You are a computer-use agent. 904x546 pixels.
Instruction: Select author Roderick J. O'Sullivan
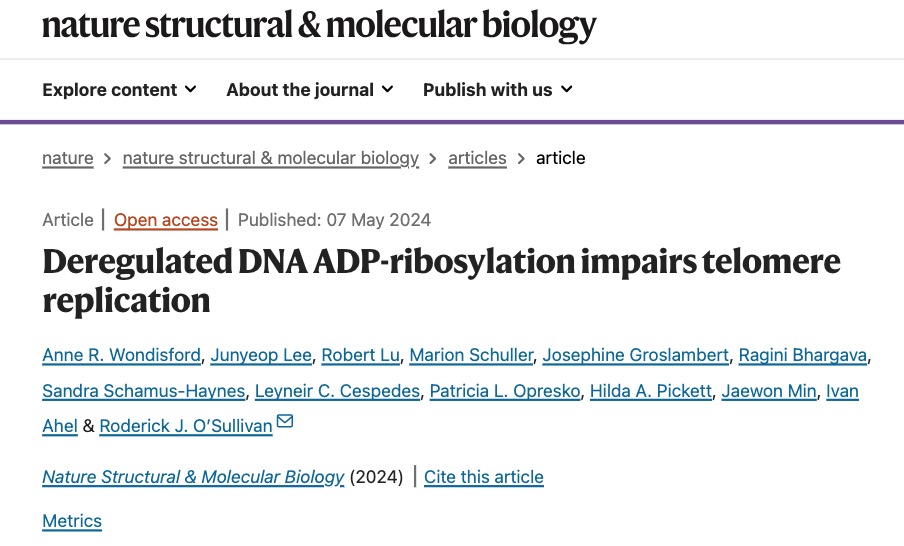pyautogui.click(x=186, y=426)
